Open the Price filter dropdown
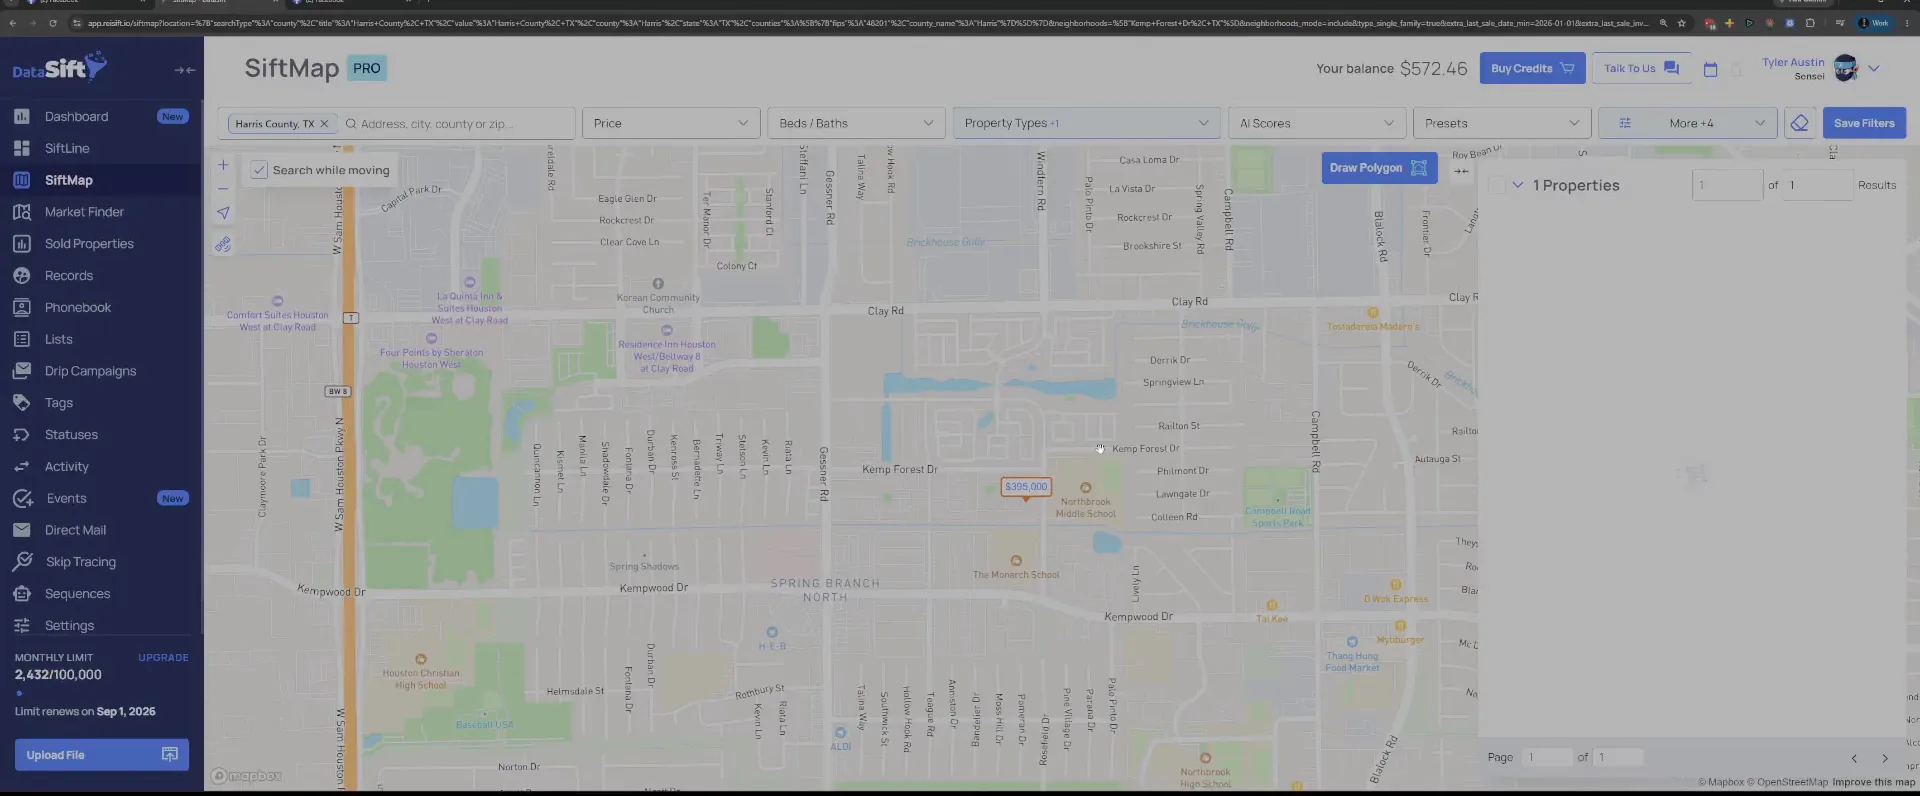Screen dimensions: 1920x796 [x=671, y=123]
